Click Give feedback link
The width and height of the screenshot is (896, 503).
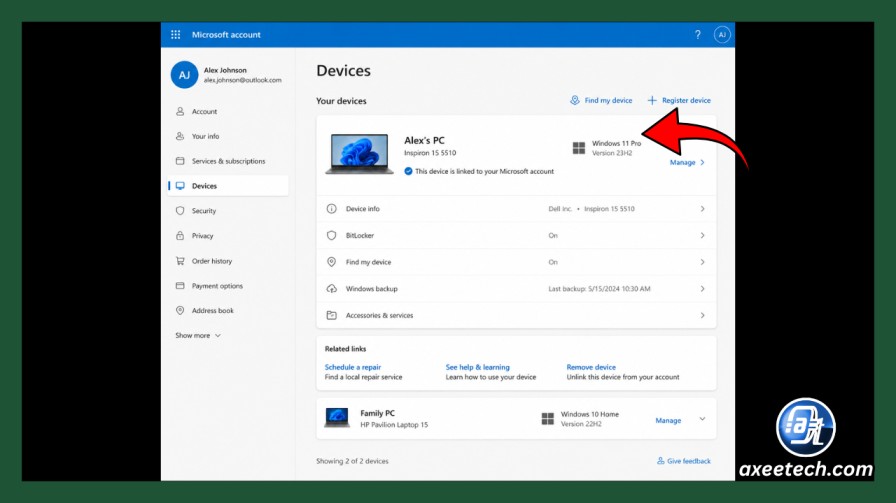(x=689, y=461)
